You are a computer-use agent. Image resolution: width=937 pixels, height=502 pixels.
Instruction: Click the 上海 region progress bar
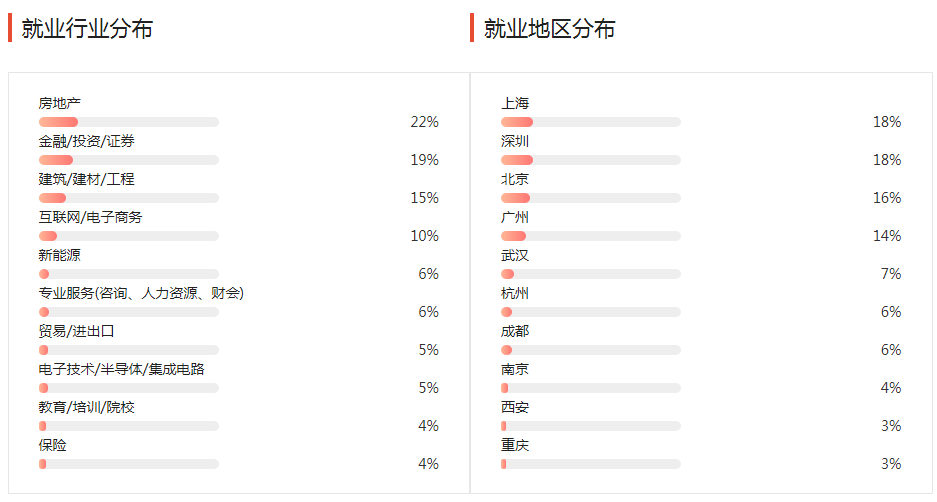pos(590,122)
